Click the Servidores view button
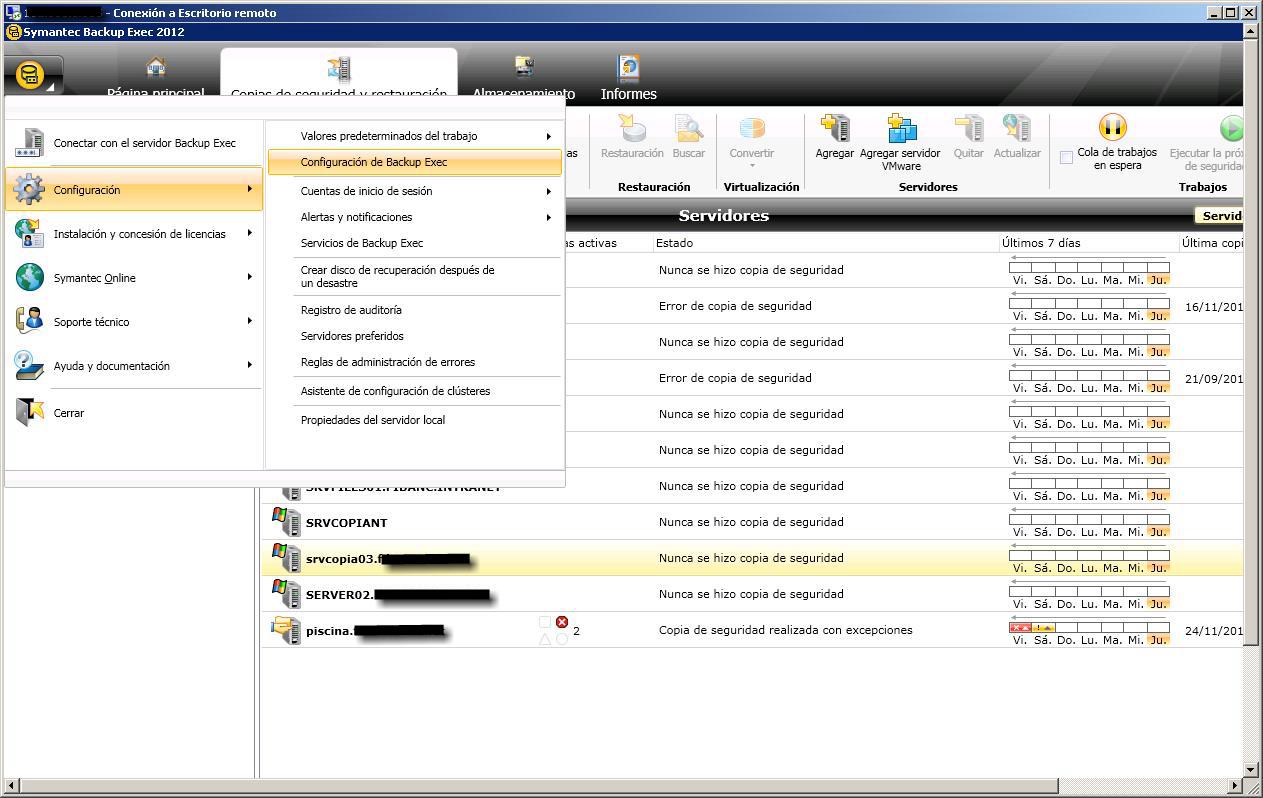This screenshot has width=1263, height=798. click(1220, 216)
